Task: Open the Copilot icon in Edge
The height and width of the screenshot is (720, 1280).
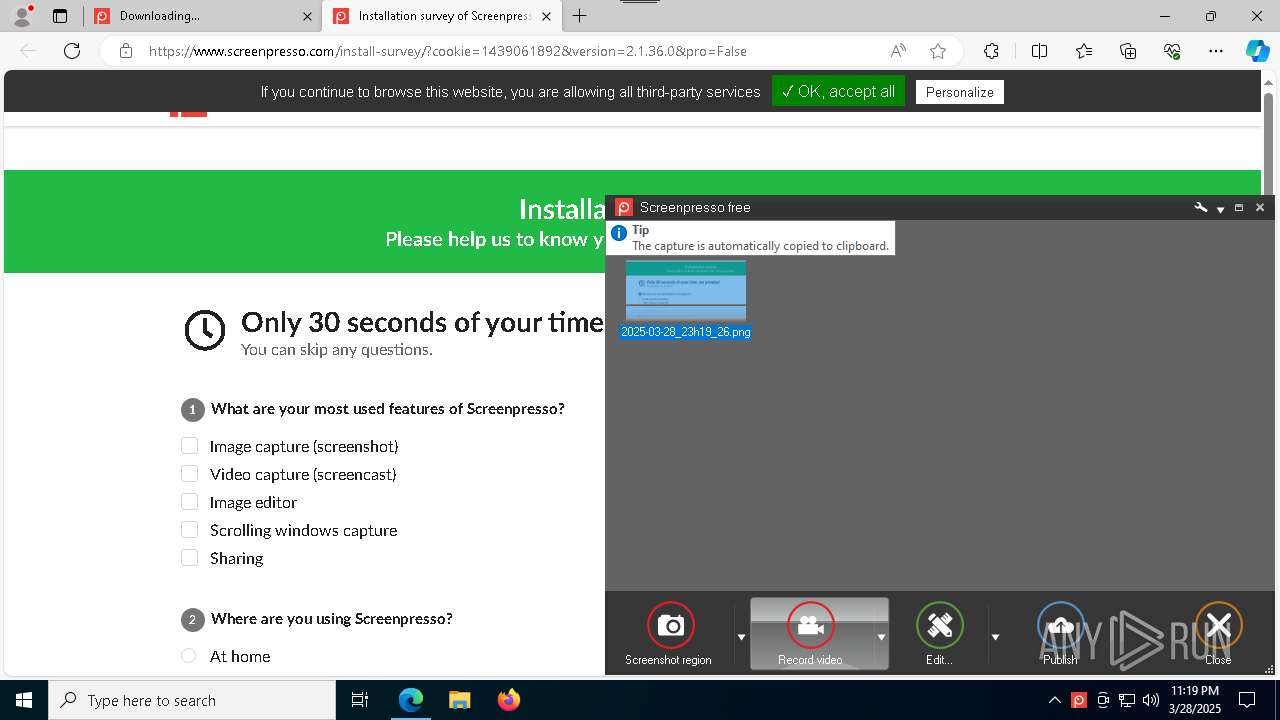Action: coord(1257,51)
